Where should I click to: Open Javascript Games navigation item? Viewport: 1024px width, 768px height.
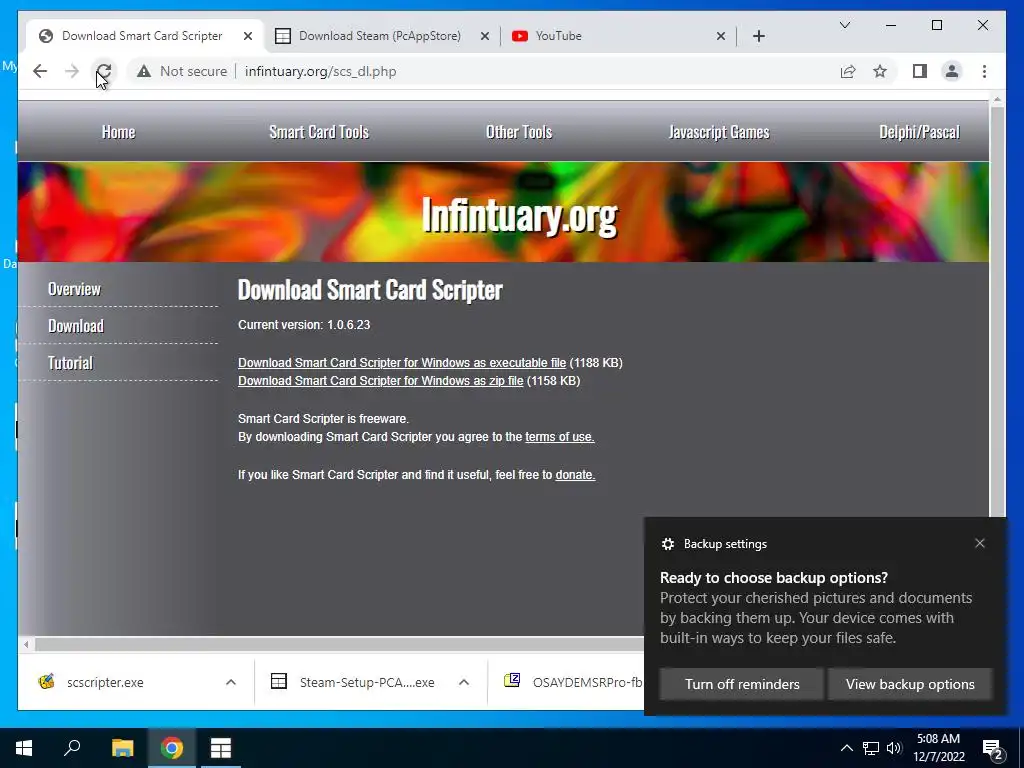point(719,132)
